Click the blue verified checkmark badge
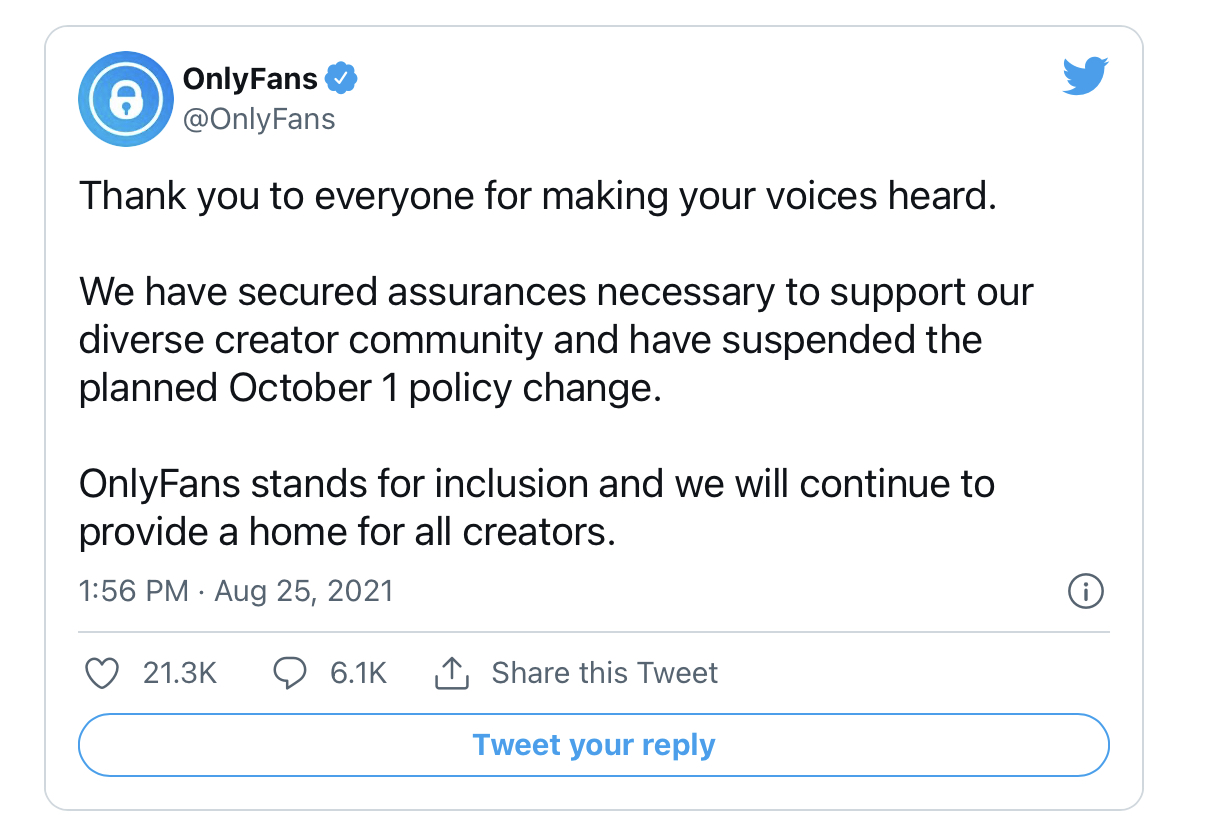Image resolution: width=1214 pixels, height=840 pixels. pyautogui.click(x=343, y=78)
